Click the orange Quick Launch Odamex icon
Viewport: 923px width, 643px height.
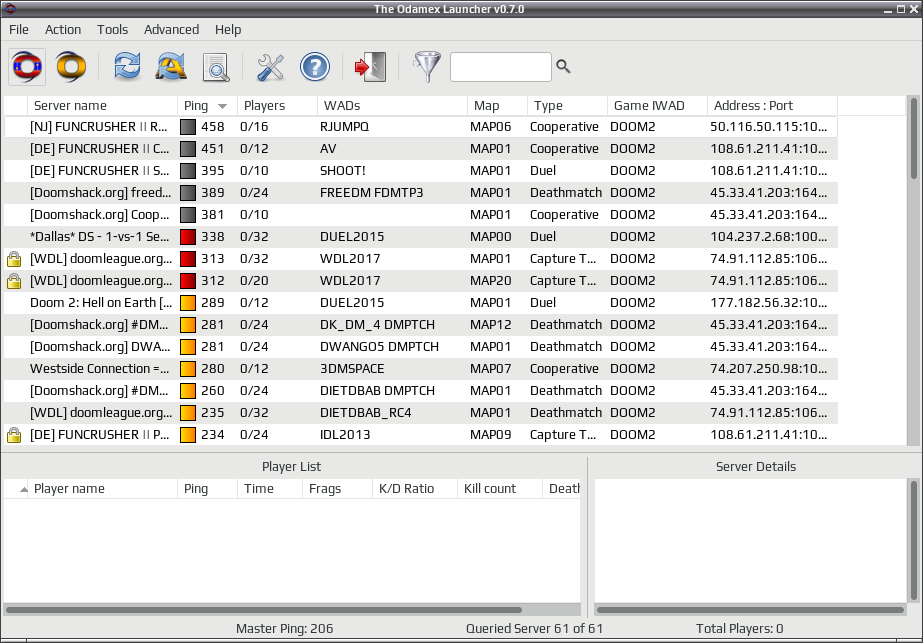(x=71, y=67)
